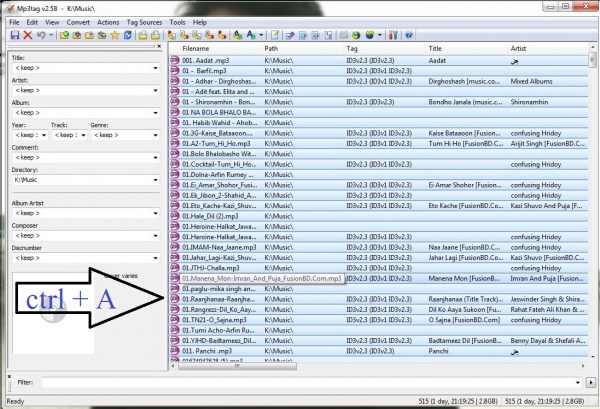Open the Help menu
This screenshot has width=600, height=409.
pyautogui.click(x=199, y=22)
